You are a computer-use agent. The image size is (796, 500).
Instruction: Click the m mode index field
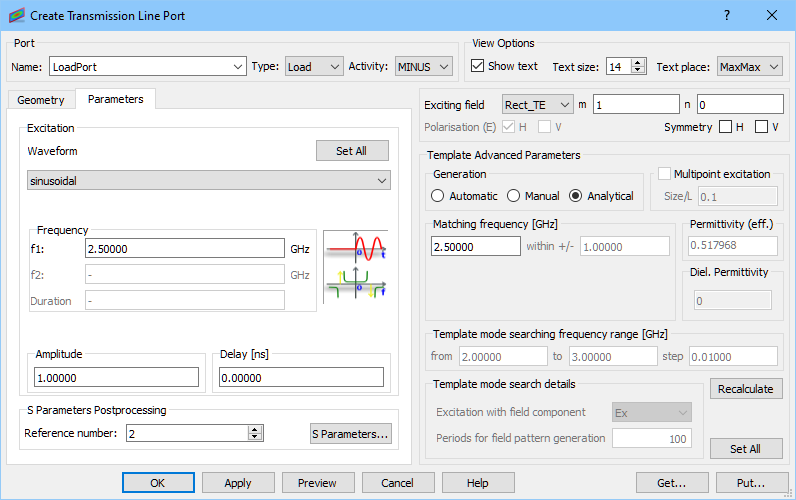pos(636,105)
